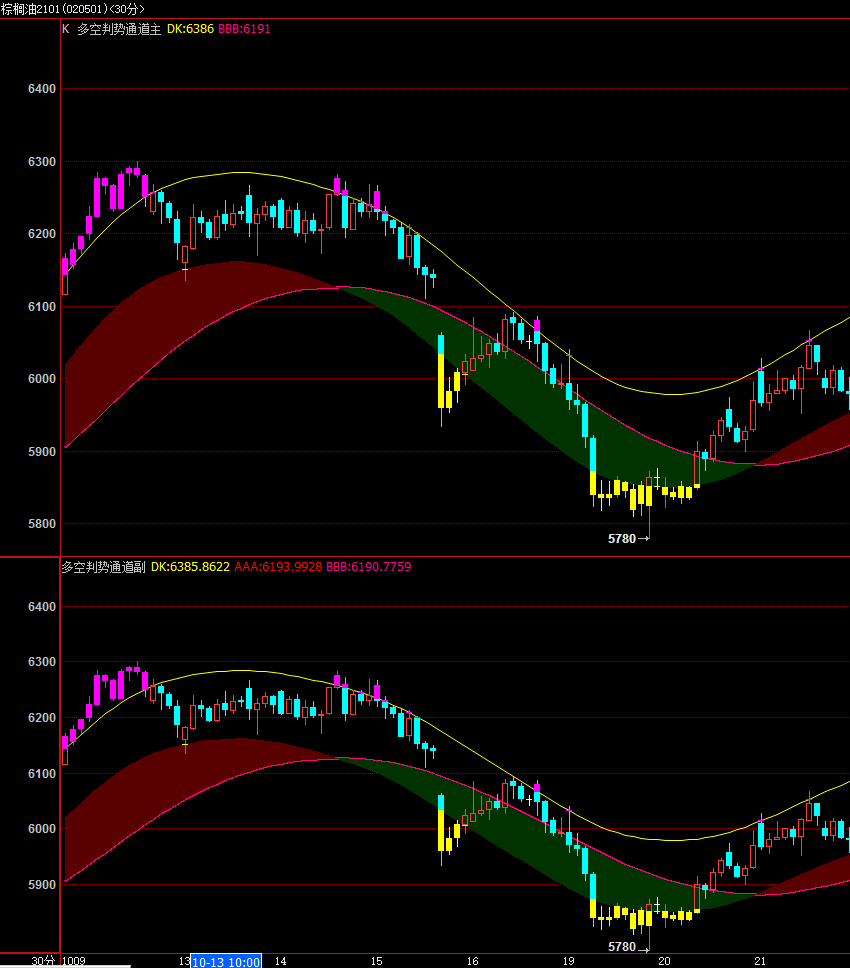Click date 16 on the time axis
Screen dimensions: 850x968
click(473, 961)
